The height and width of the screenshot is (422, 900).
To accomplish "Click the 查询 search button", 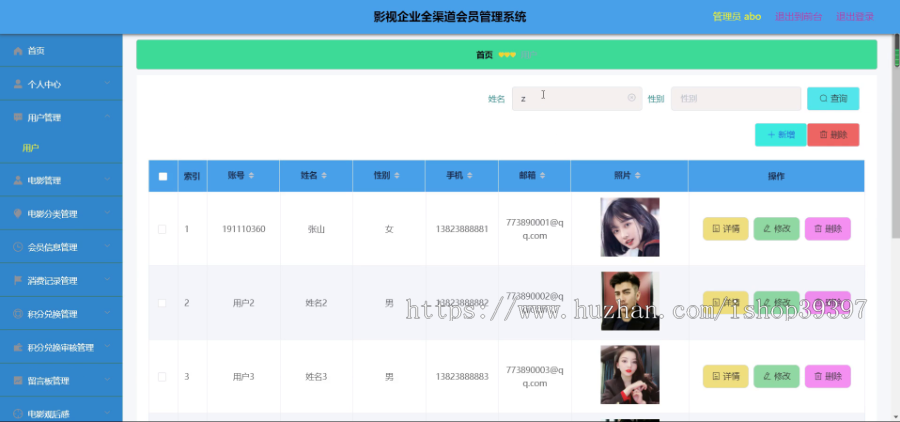I will click(833, 99).
